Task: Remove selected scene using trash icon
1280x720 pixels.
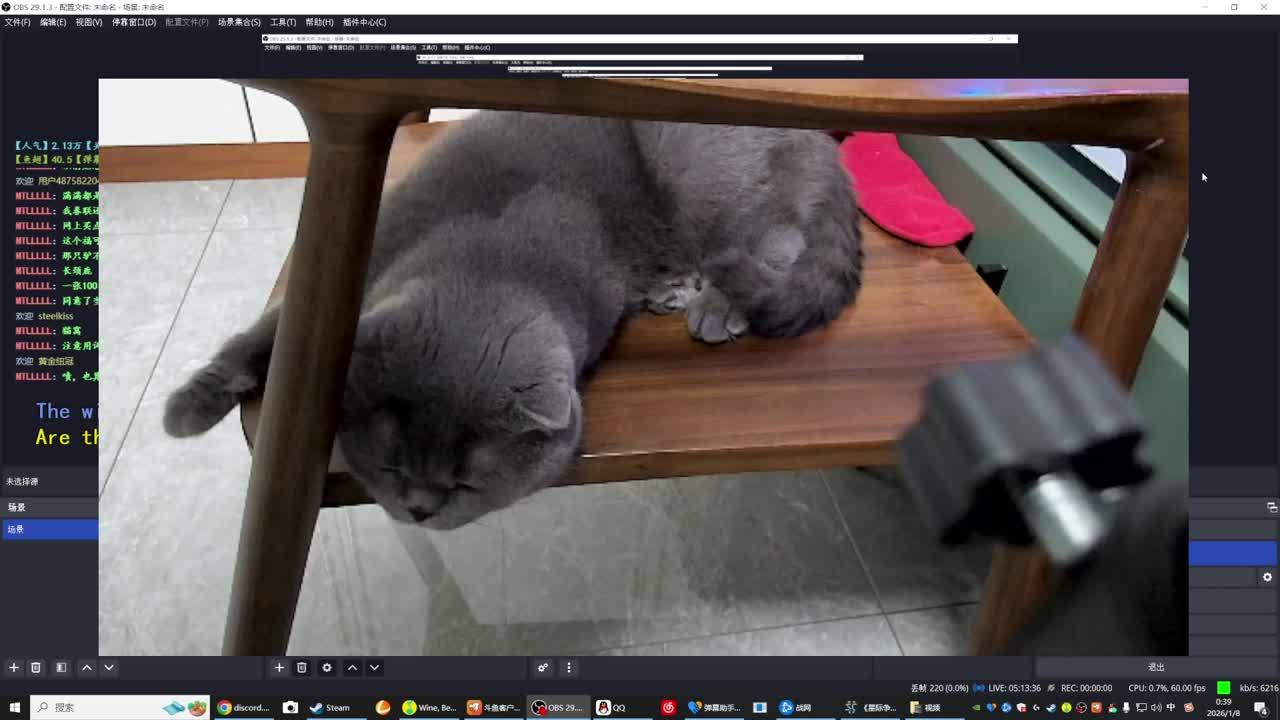Action: tap(36, 667)
